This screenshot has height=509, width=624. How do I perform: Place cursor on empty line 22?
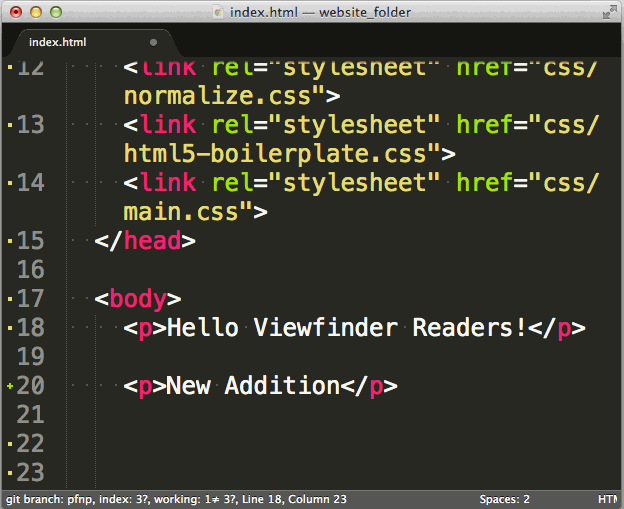coord(300,443)
